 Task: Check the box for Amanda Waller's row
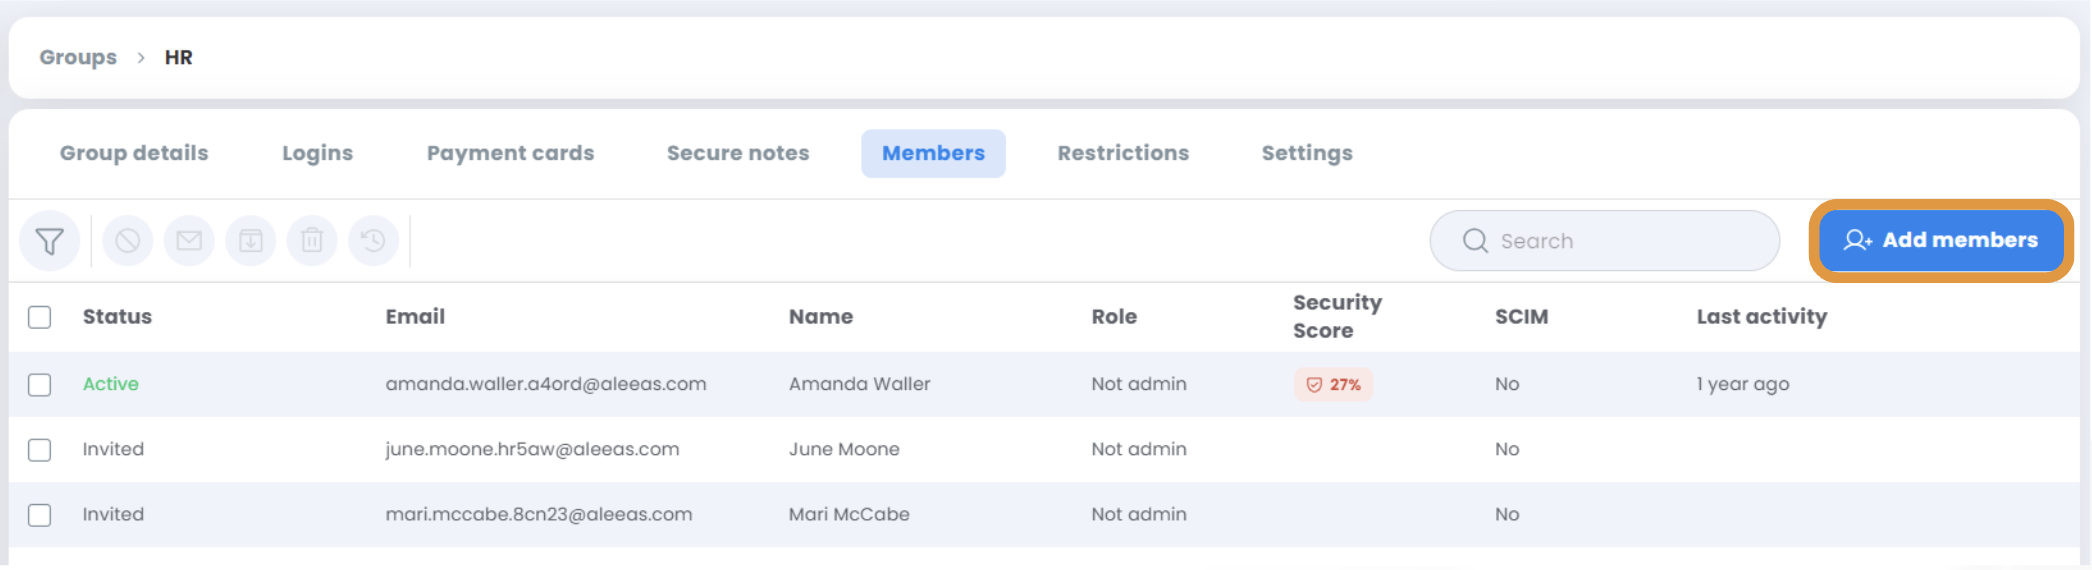(x=40, y=385)
